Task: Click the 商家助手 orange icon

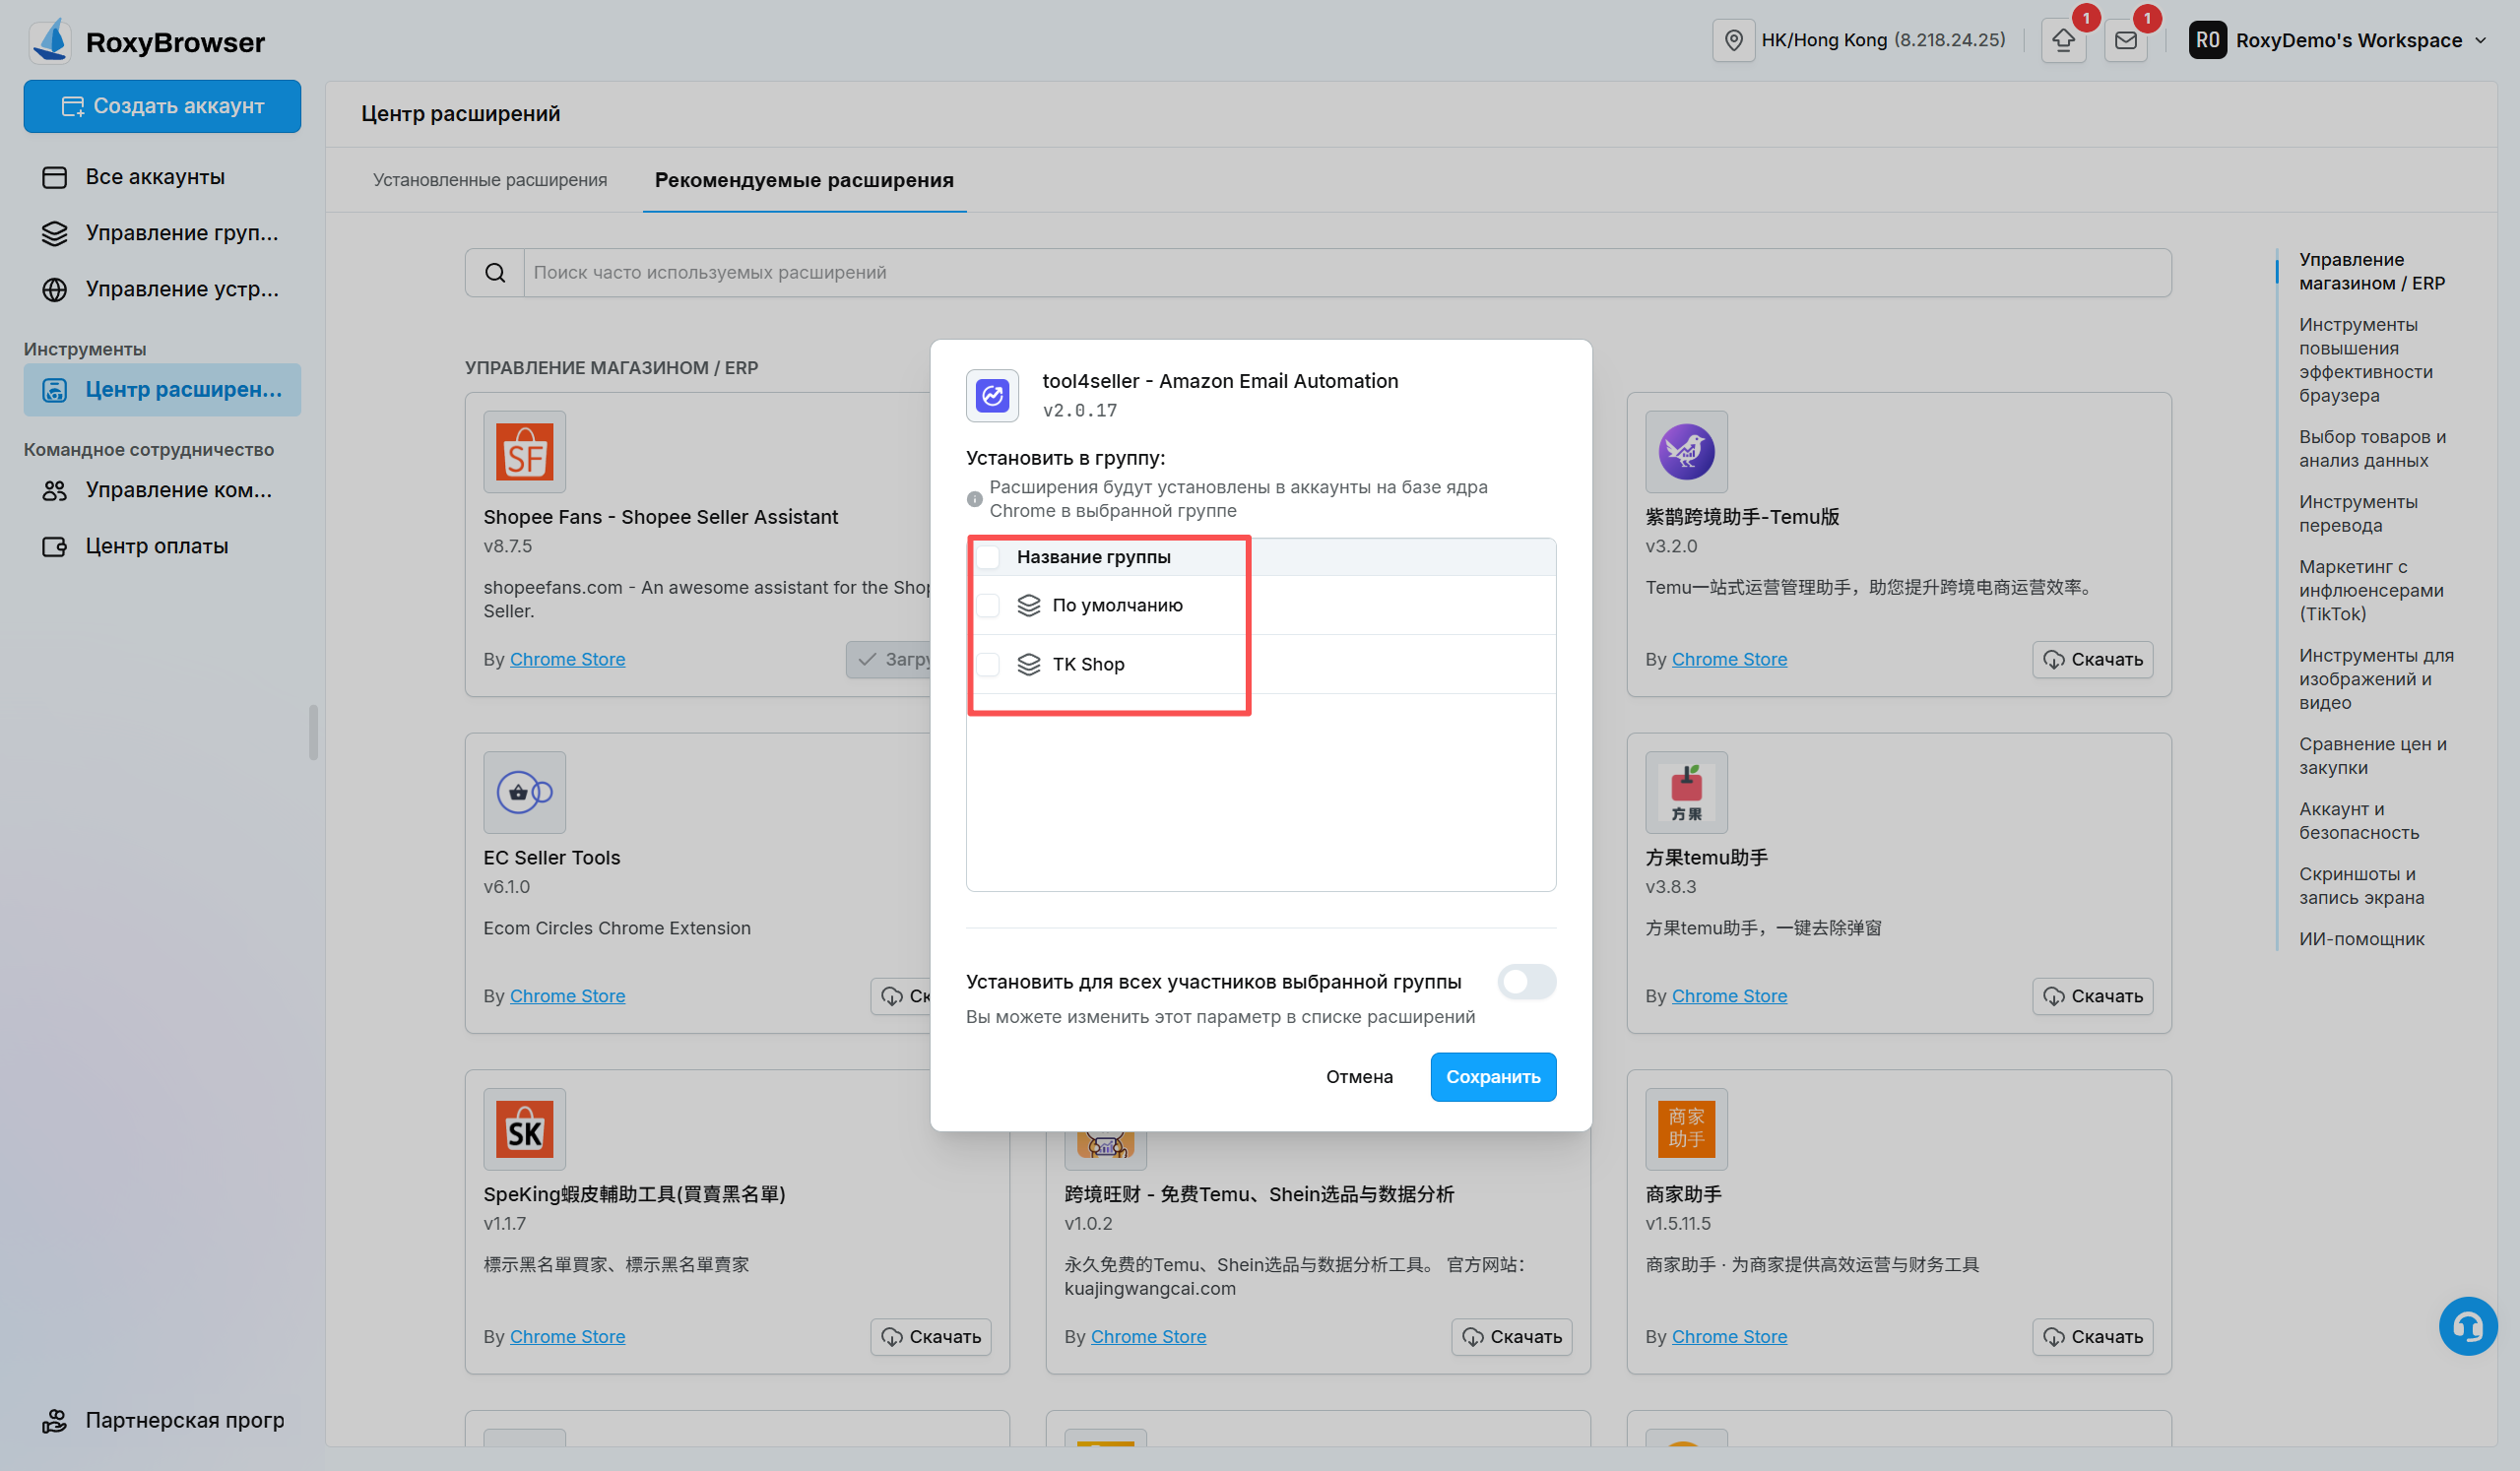Action: pos(1686,1130)
